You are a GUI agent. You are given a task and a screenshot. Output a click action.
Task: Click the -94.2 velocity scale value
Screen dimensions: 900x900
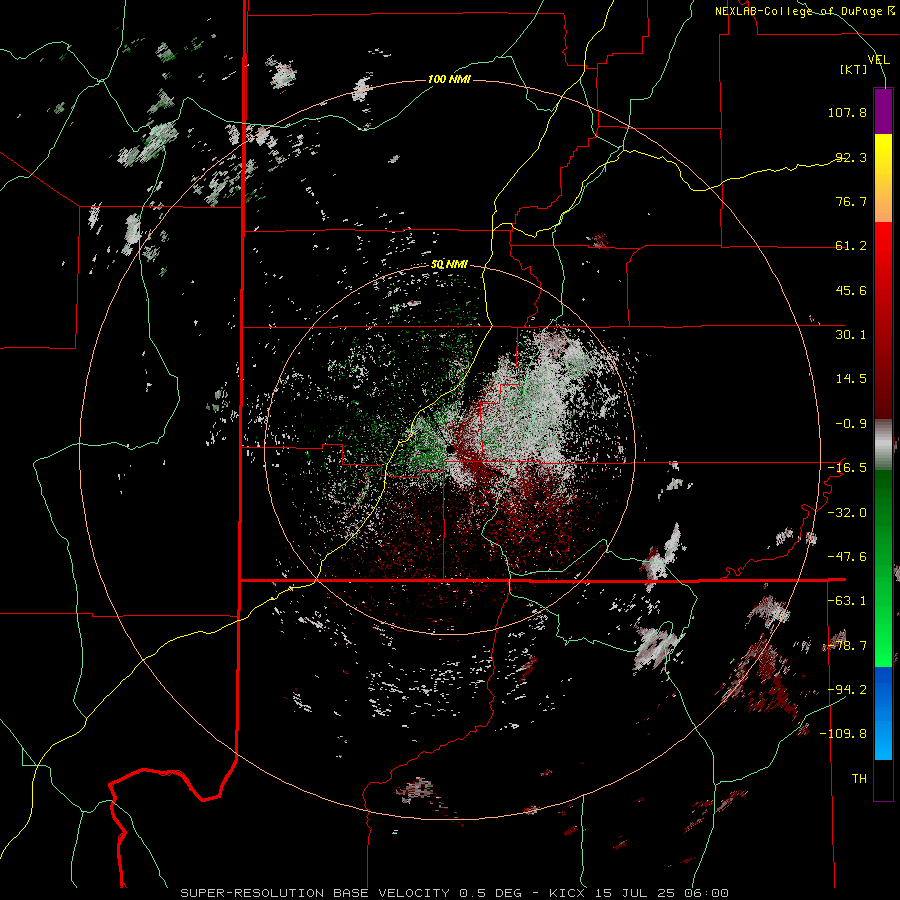[x=847, y=690]
